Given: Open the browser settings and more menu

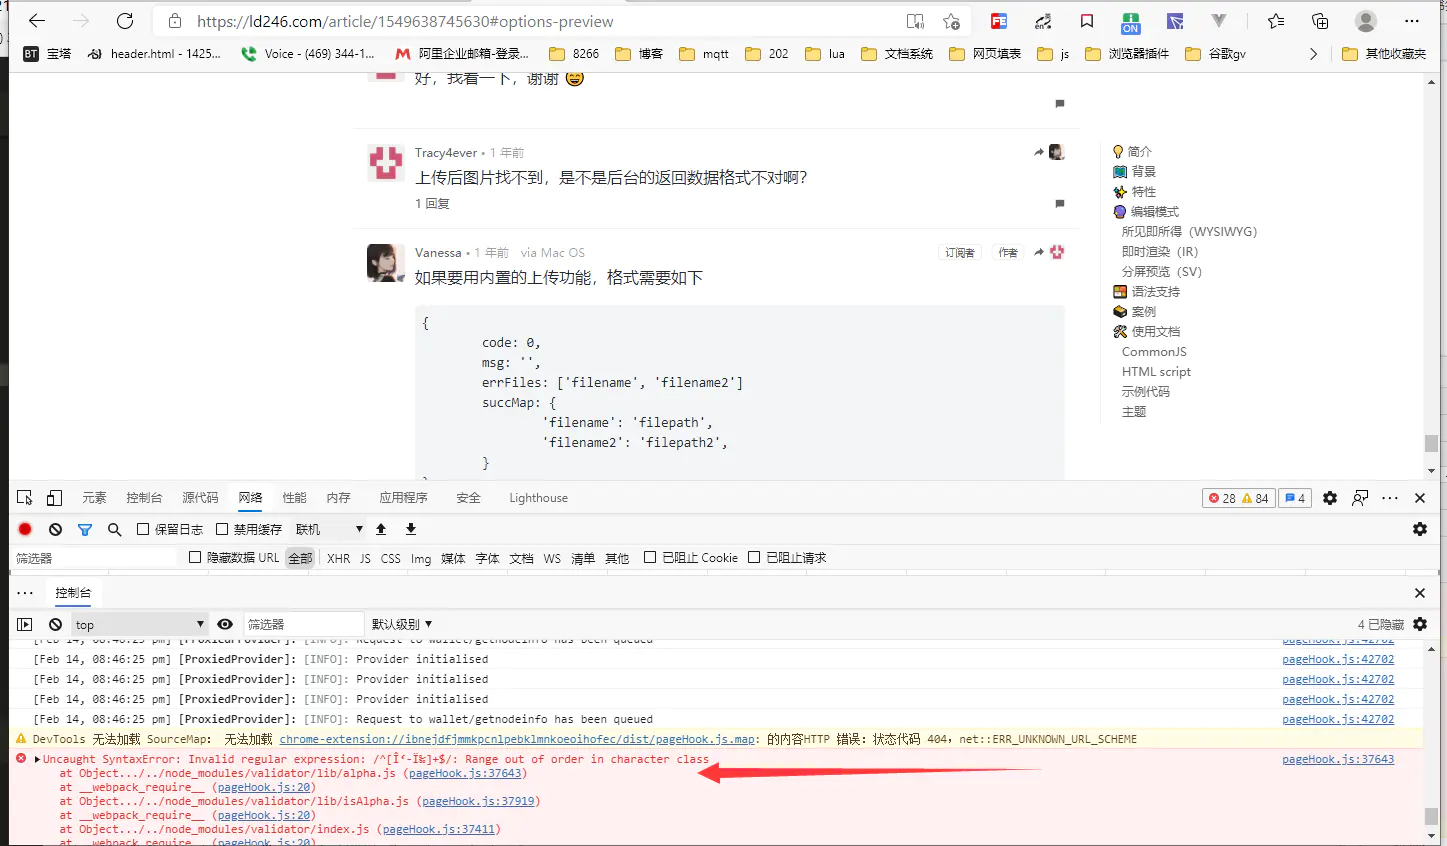Looking at the screenshot, I should pos(1412,21).
